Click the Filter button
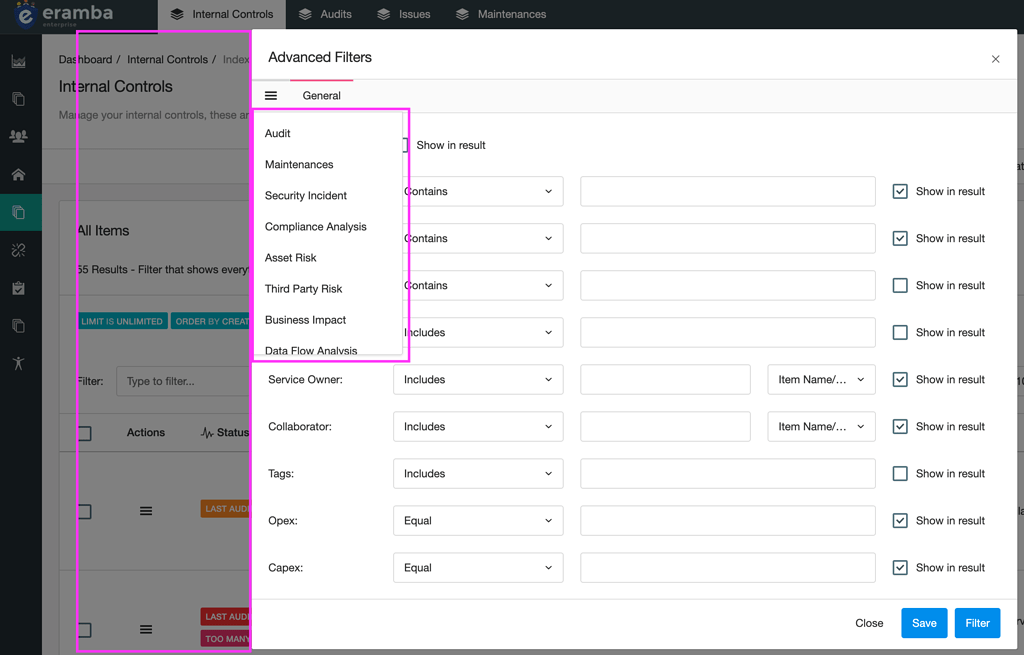1024x655 pixels. click(978, 623)
